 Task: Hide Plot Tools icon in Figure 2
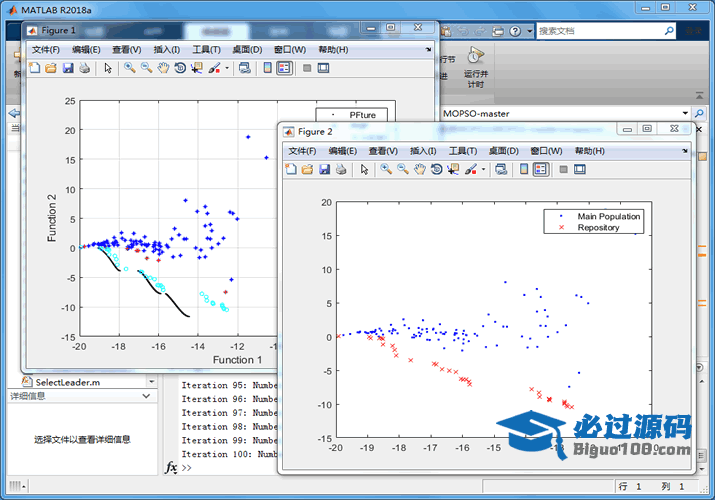564,170
